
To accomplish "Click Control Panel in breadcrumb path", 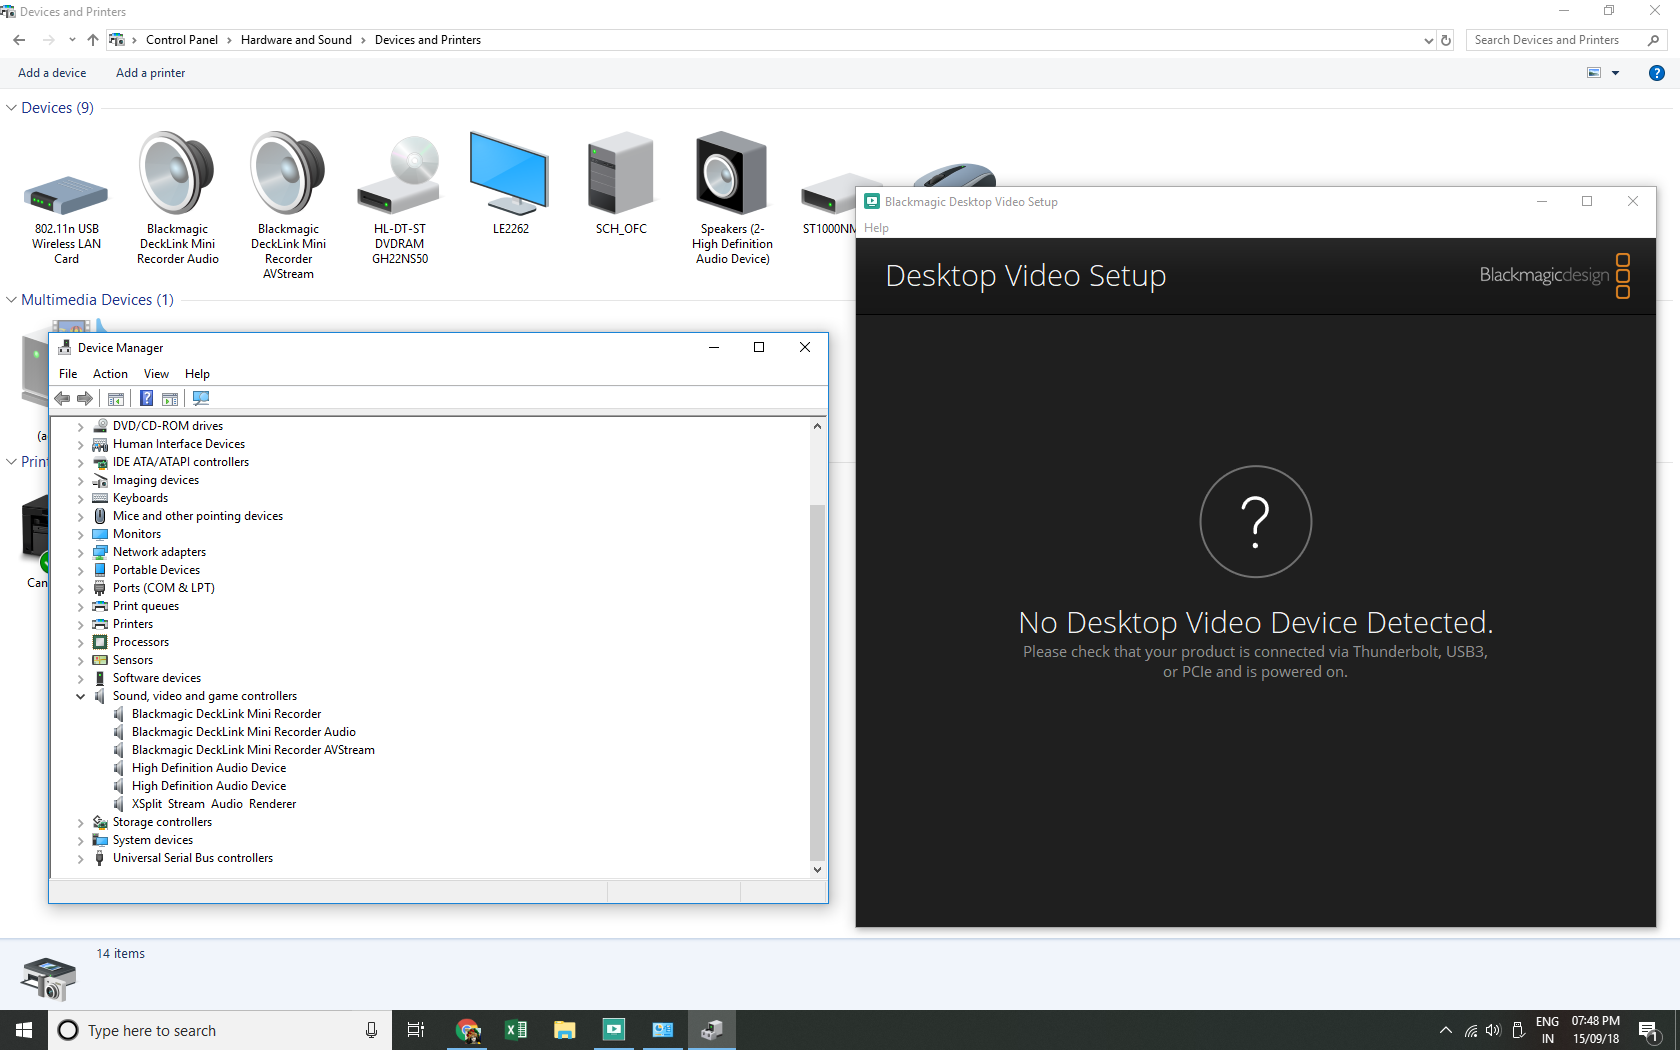I will point(181,40).
